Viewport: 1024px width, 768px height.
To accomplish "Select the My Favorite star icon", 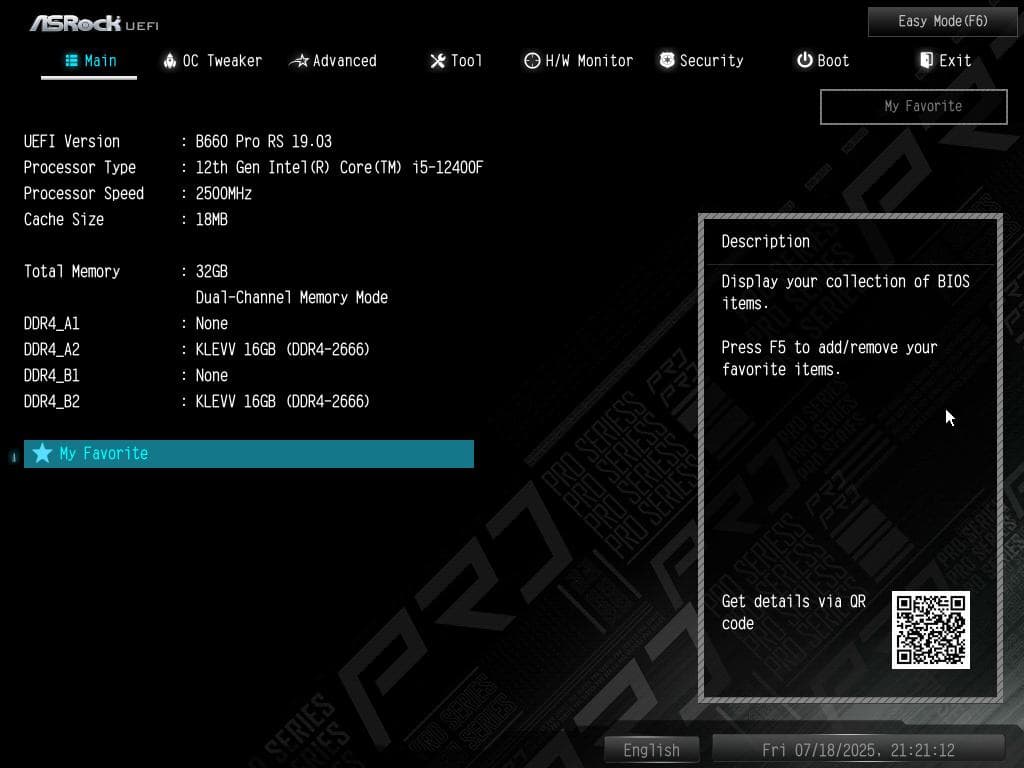I will (42, 453).
